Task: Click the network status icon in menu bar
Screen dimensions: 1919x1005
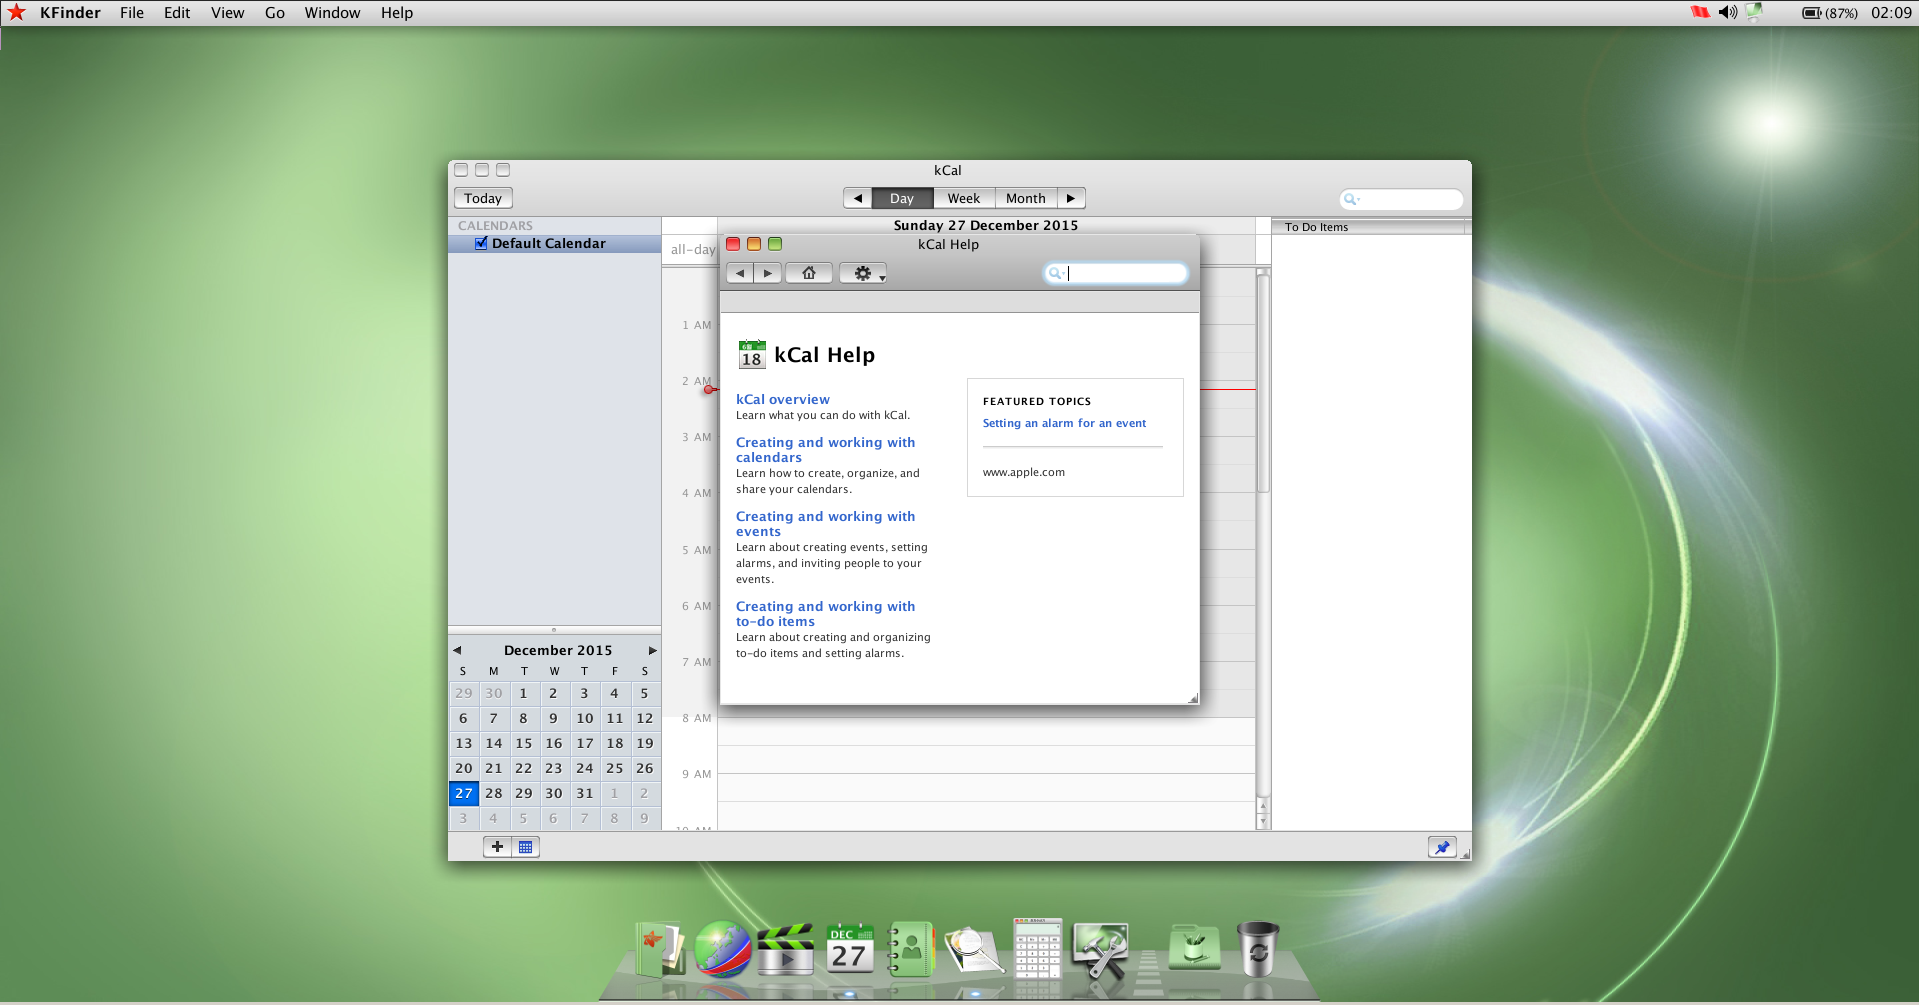Action: [x=1754, y=12]
